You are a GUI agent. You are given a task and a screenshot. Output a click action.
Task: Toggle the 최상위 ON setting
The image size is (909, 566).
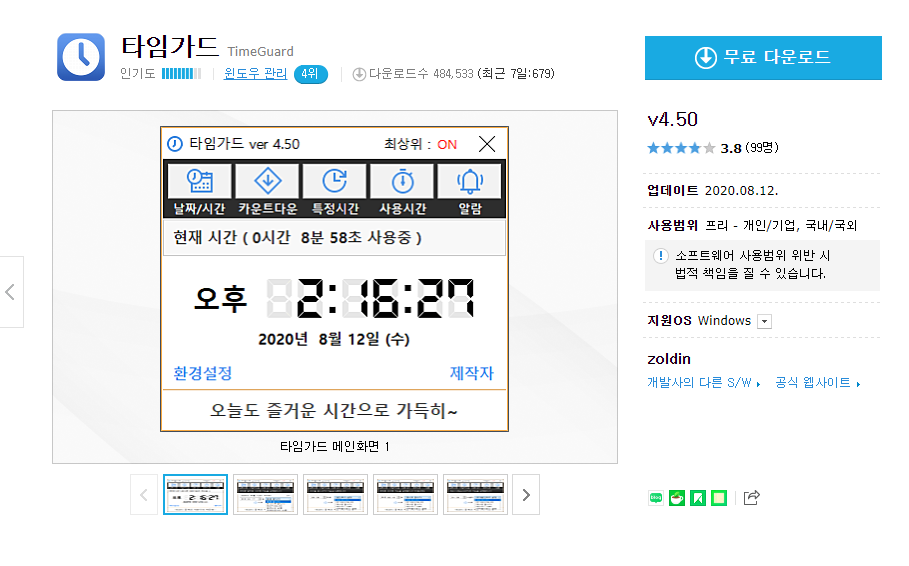tap(447, 144)
